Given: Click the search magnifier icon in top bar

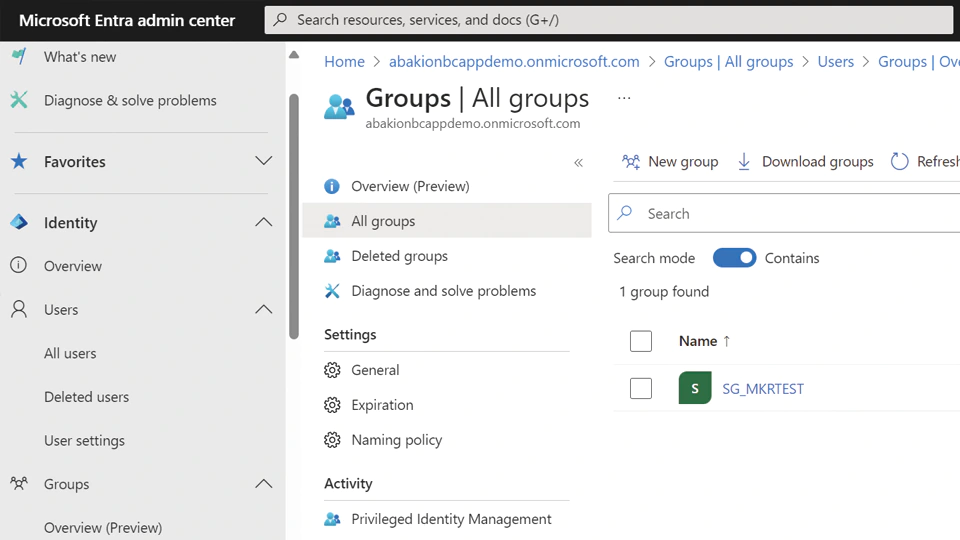Looking at the screenshot, I should (x=280, y=20).
